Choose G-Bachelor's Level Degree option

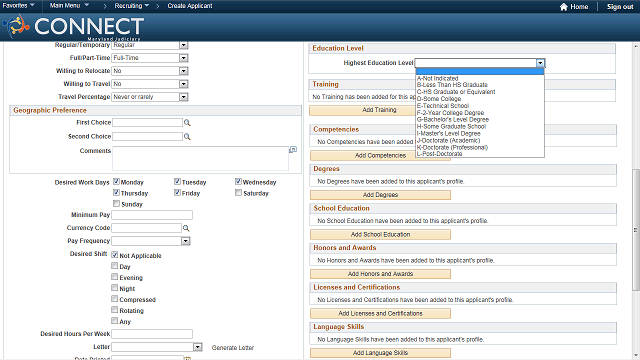click(x=453, y=120)
